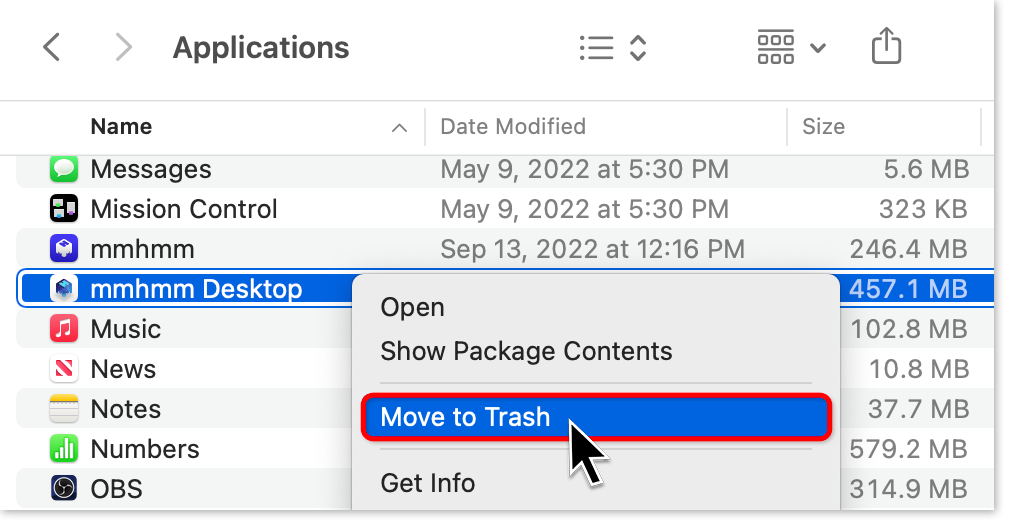Choose Show Package Contents
Screen dimensions: 1009x525
526,351
